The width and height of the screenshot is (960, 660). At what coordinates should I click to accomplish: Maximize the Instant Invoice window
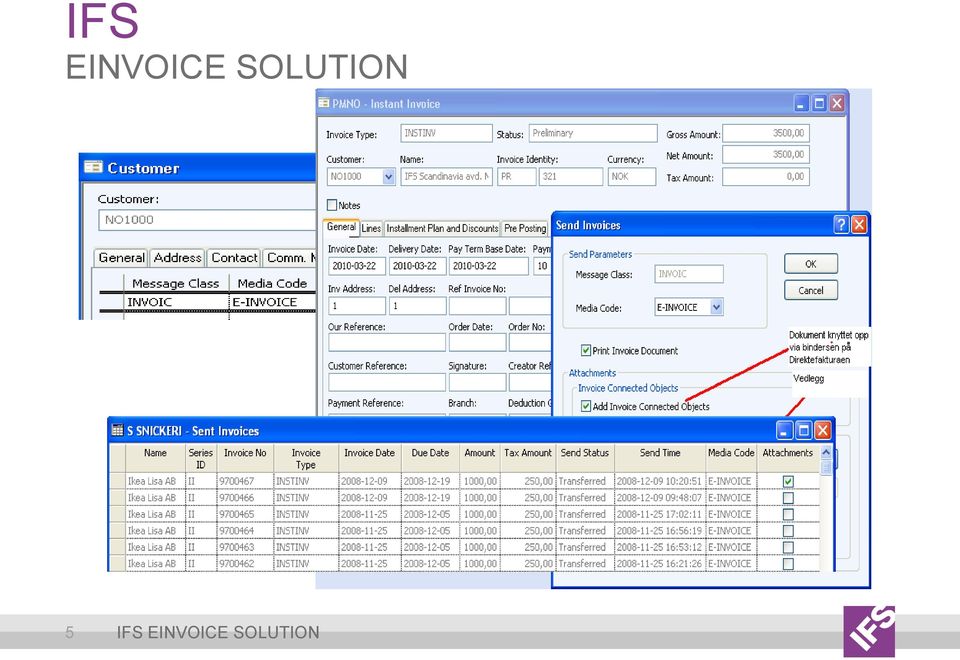(x=819, y=103)
